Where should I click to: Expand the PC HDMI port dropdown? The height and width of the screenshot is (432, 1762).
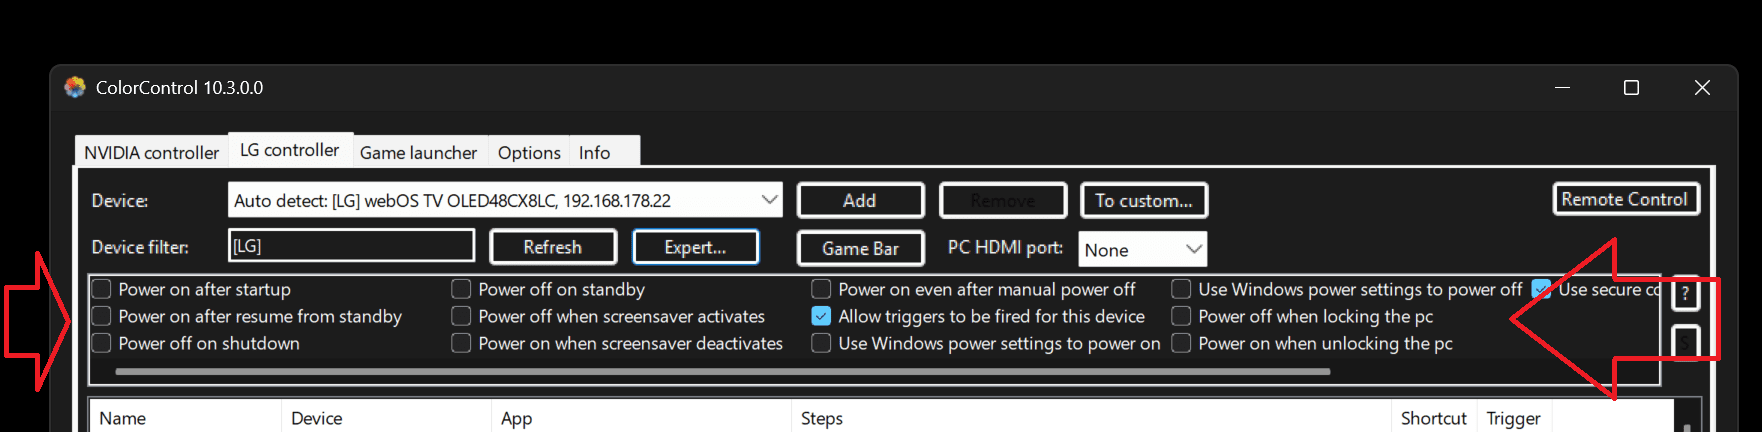point(1193,249)
